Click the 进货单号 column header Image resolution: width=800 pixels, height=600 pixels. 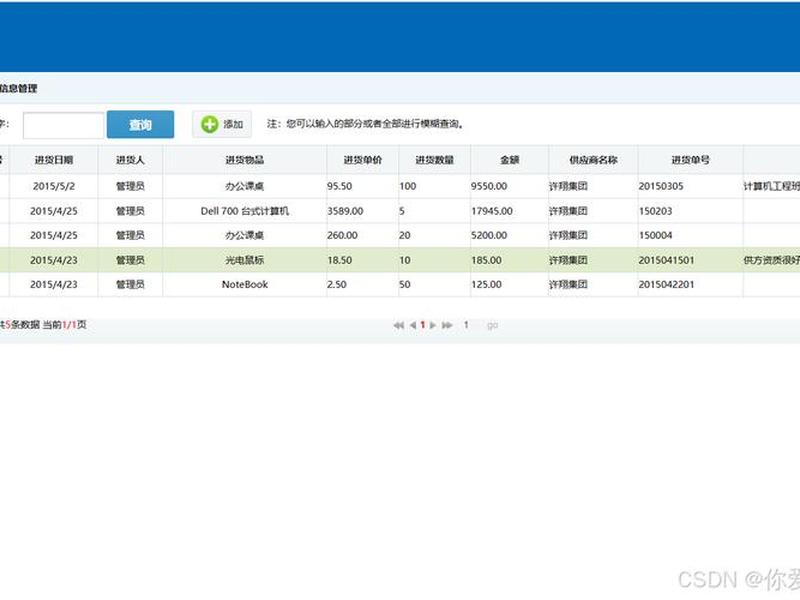pos(690,160)
